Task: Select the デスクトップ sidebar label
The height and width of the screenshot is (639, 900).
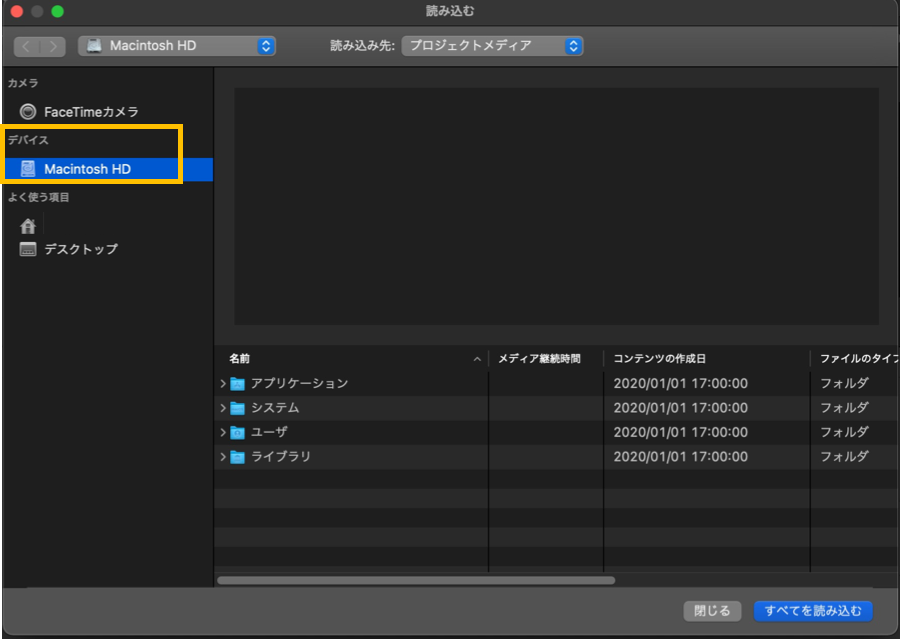Action: tap(81, 249)
